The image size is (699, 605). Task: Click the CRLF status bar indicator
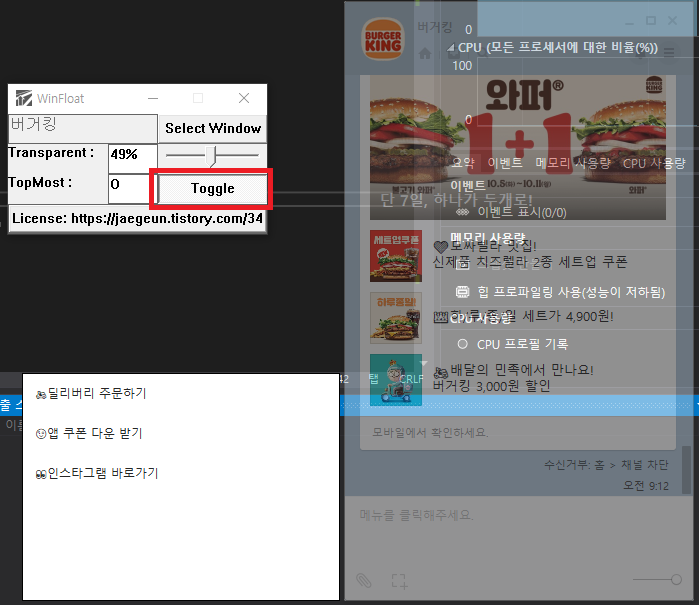[x=411, y=379]
